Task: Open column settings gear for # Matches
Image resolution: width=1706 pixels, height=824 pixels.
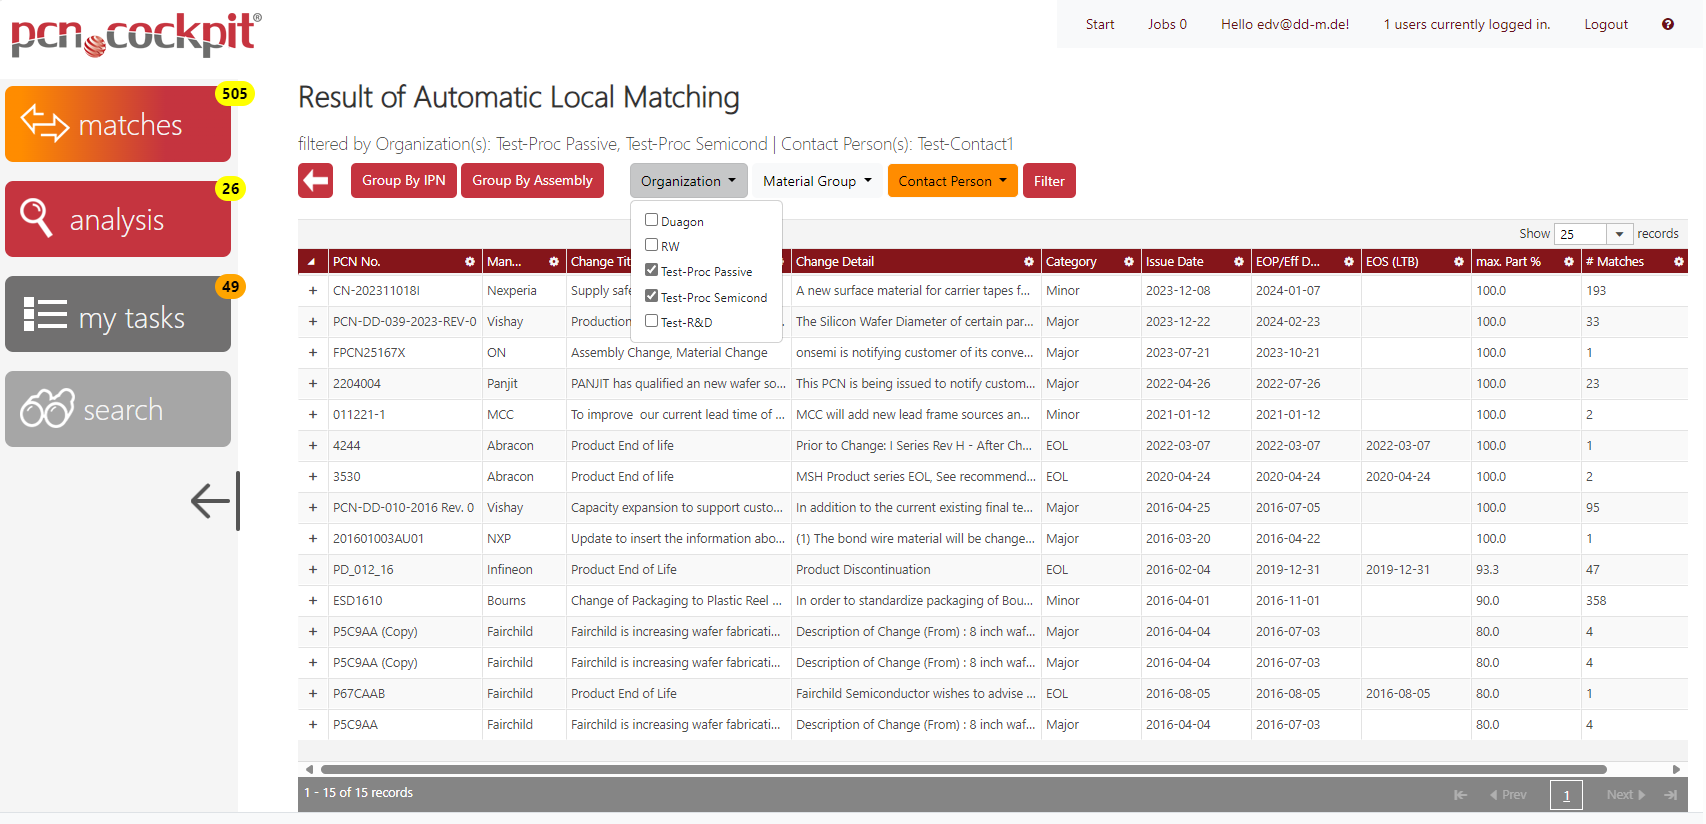Action: pos(1679,262)
